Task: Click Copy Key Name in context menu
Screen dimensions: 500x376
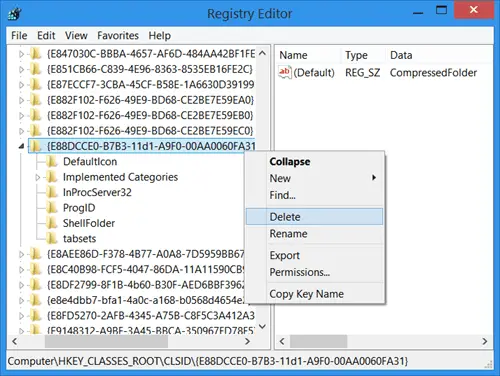Action: (306, 294)
